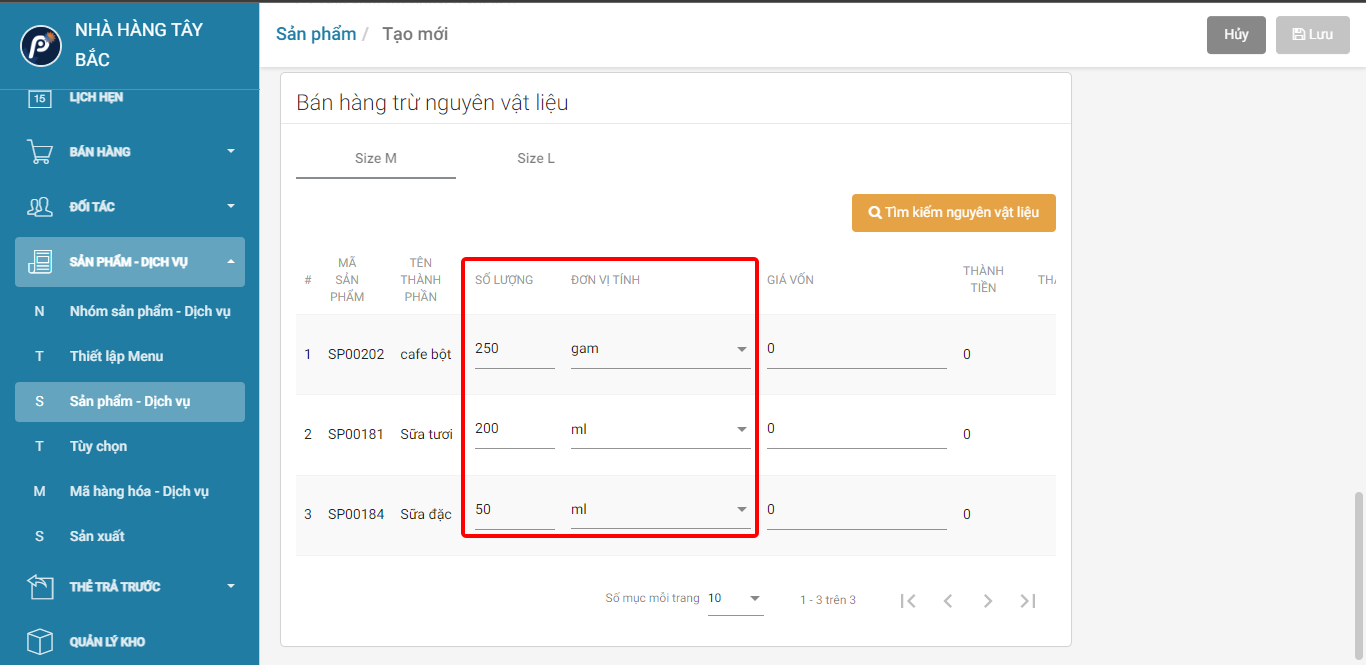The image size is (1366, 665).
Task: Open Thiết lập Menu sidebar item
Action: (x=116, y=356)
